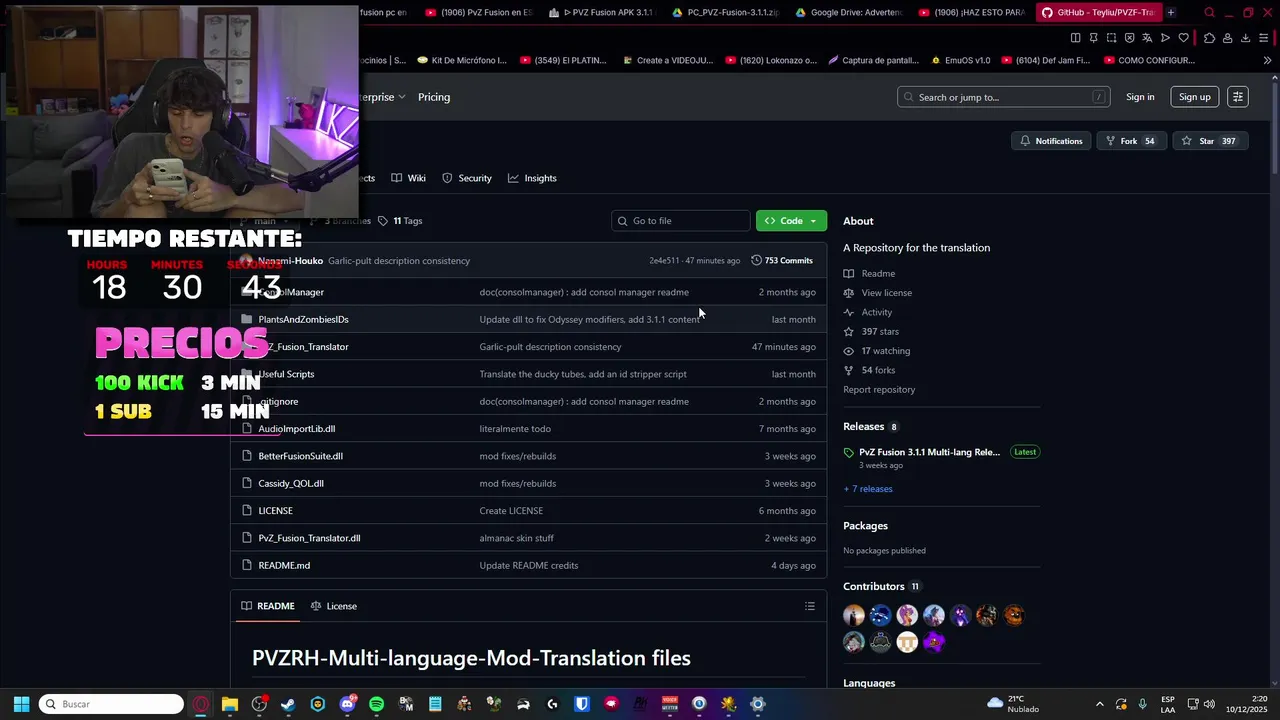Click the Sign up button
The height and width of the screenshot is (720, 1280).
point(1194,97)
